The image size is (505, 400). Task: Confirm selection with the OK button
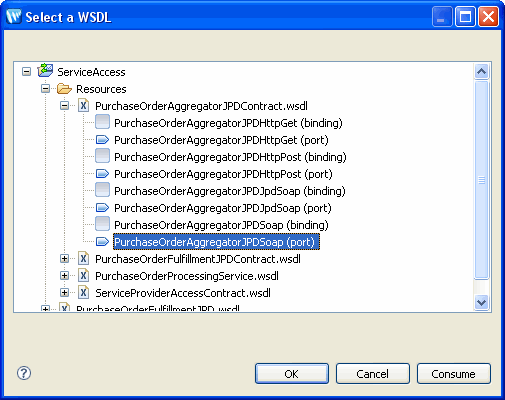(292, 374)
